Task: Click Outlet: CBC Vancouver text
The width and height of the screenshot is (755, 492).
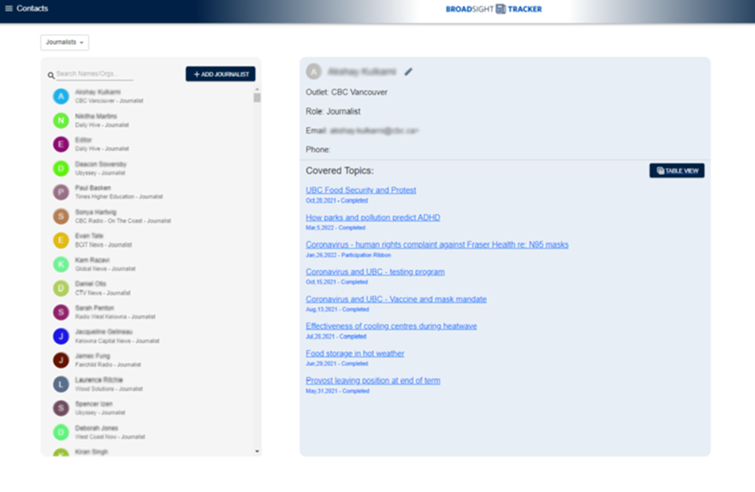Action: (x=346, y=92)
